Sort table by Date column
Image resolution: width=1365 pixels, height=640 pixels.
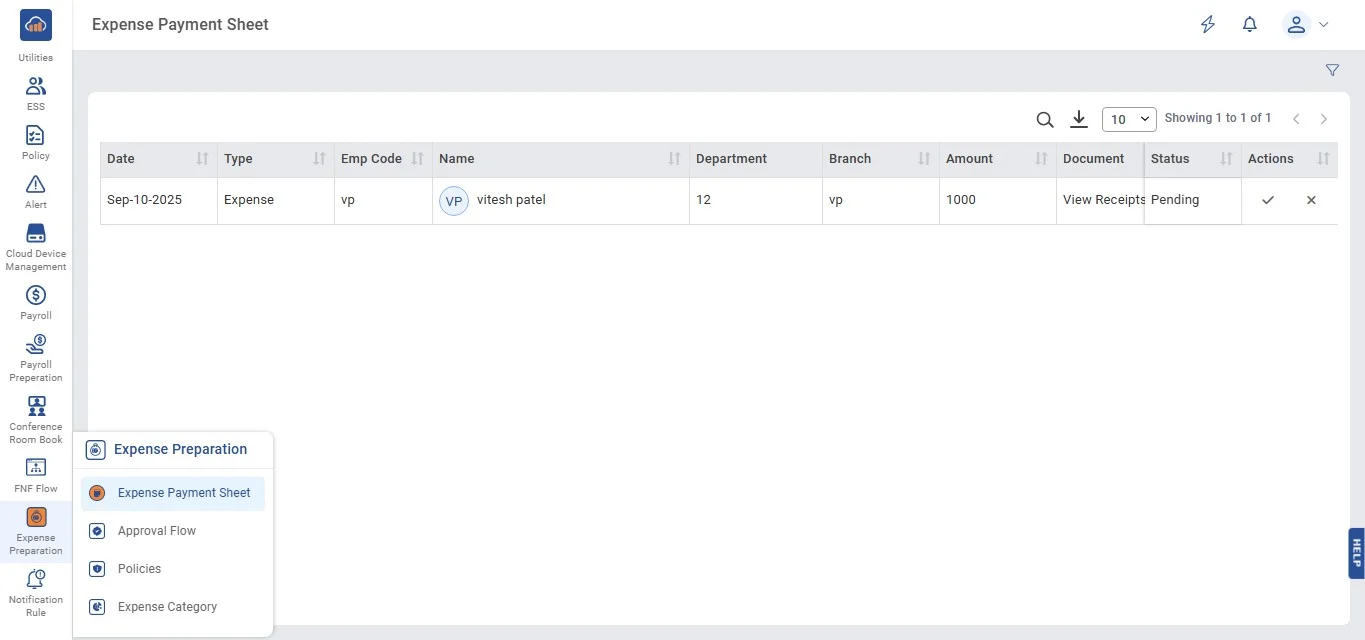tap(202, 159)
